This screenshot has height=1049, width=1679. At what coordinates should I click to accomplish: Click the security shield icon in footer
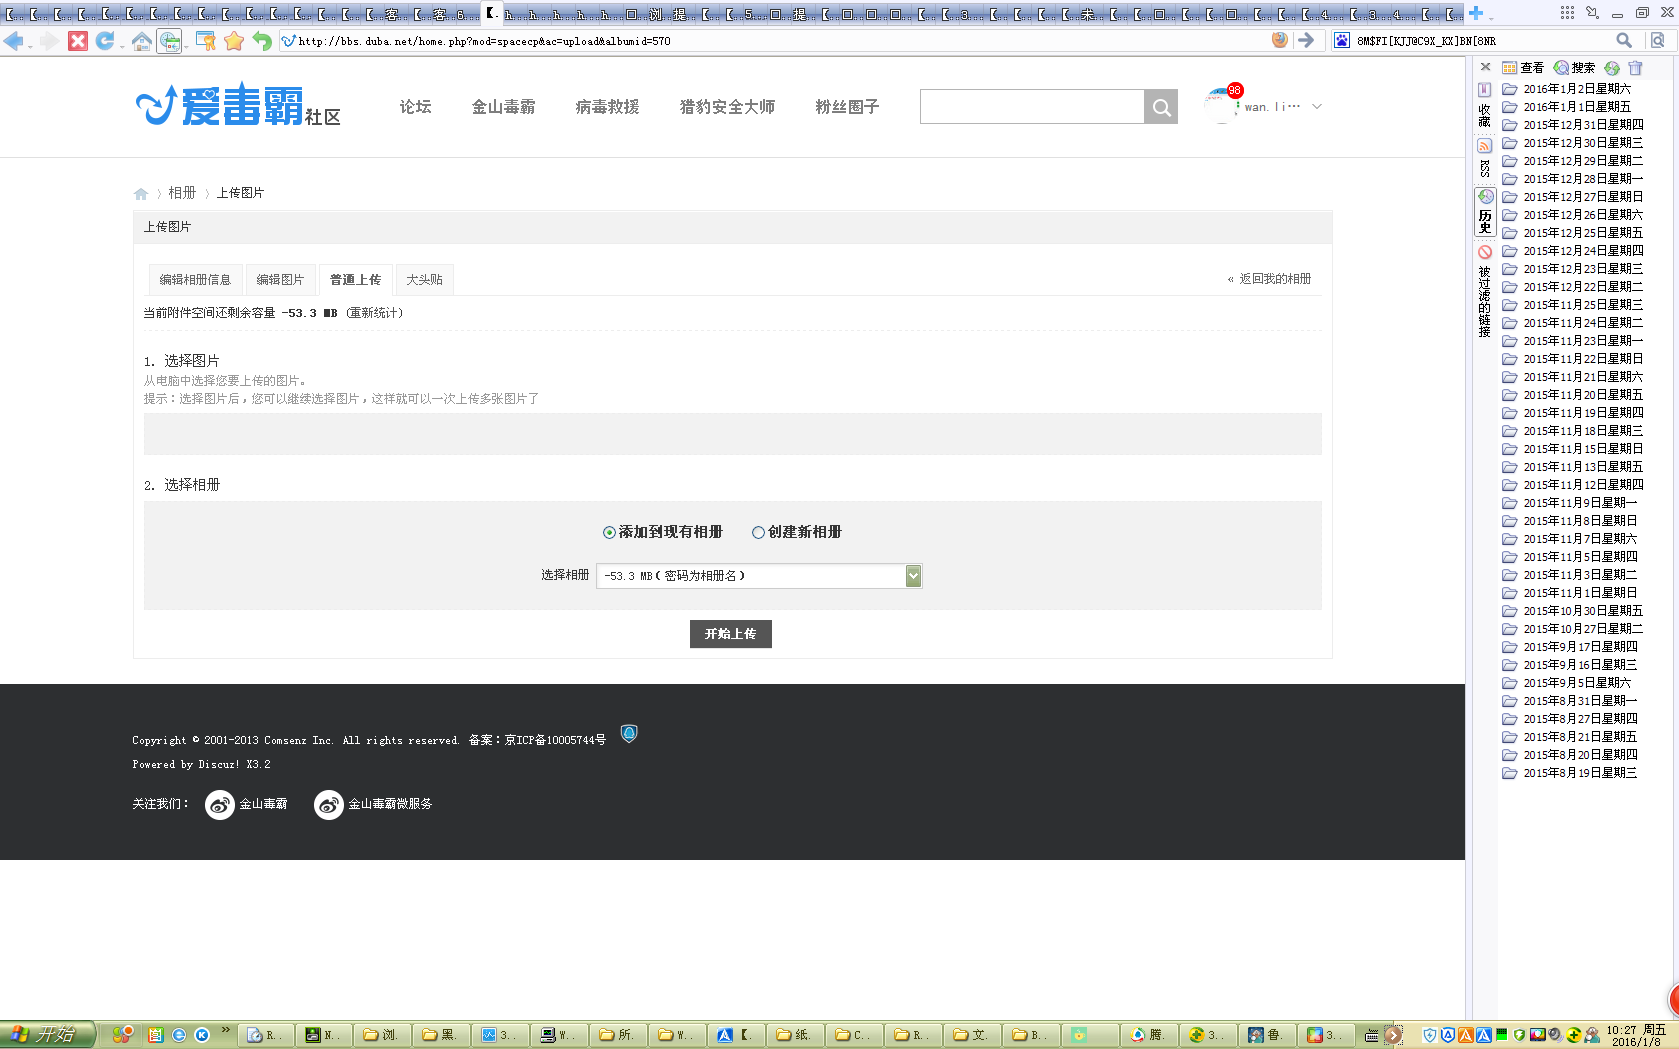(629, 734)
